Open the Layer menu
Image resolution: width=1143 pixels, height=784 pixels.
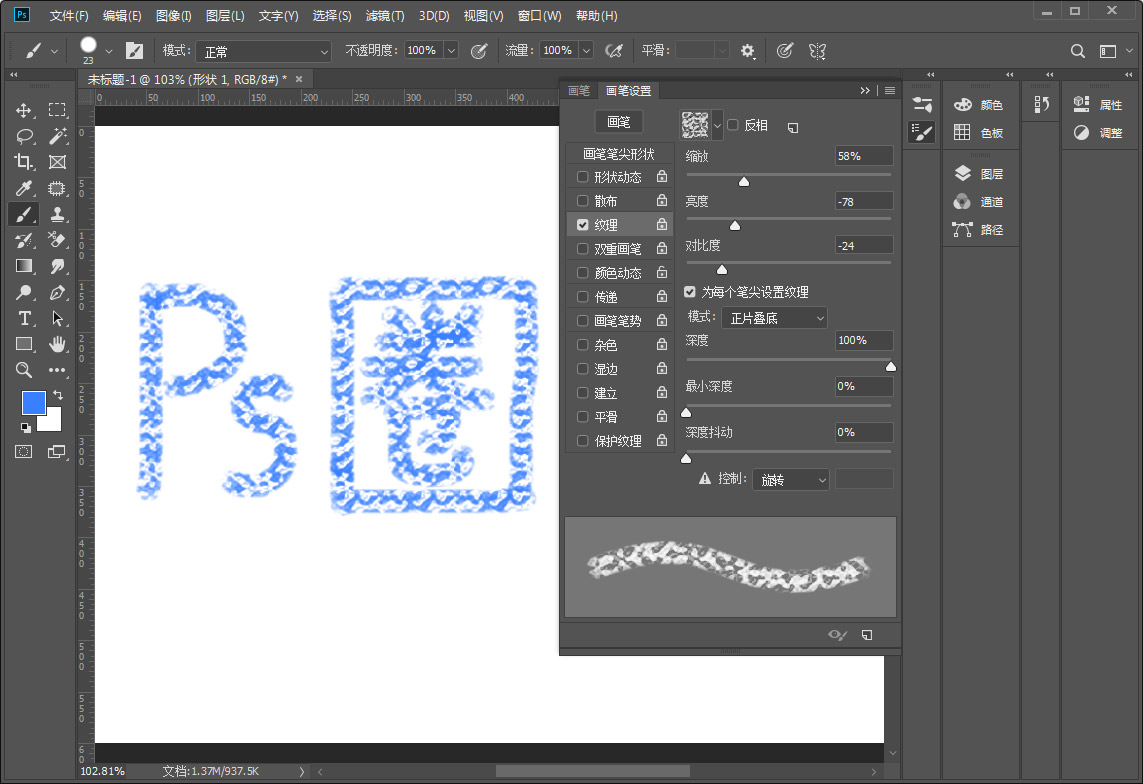click(x=225, y=15)
